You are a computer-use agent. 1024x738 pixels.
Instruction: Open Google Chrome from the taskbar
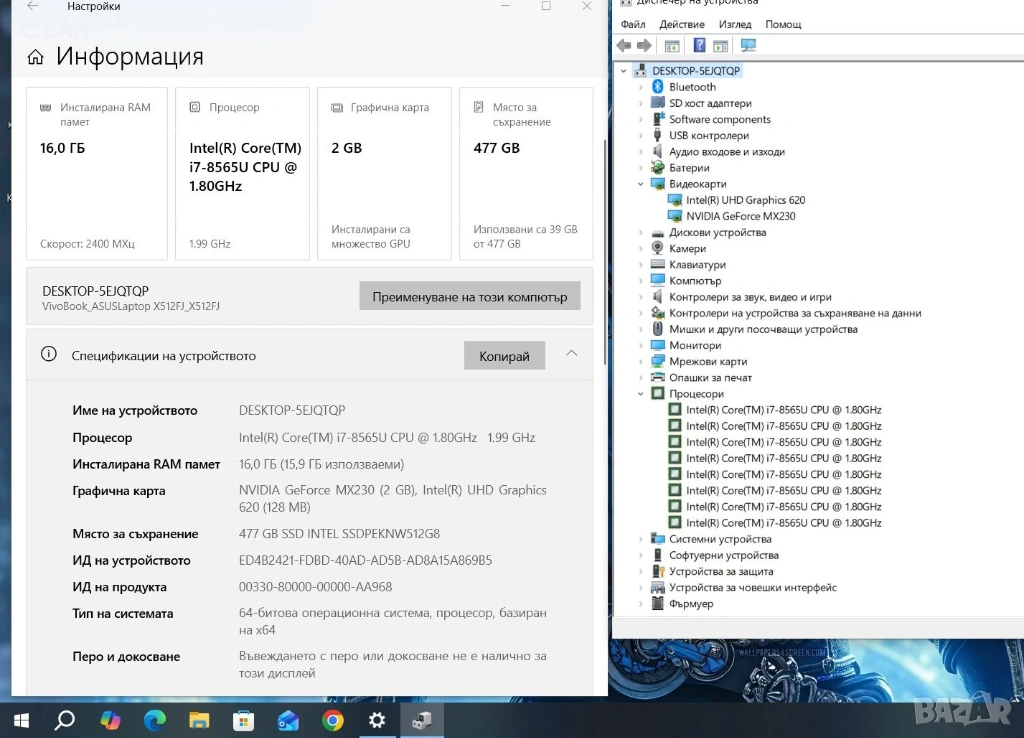click(333, 720)
